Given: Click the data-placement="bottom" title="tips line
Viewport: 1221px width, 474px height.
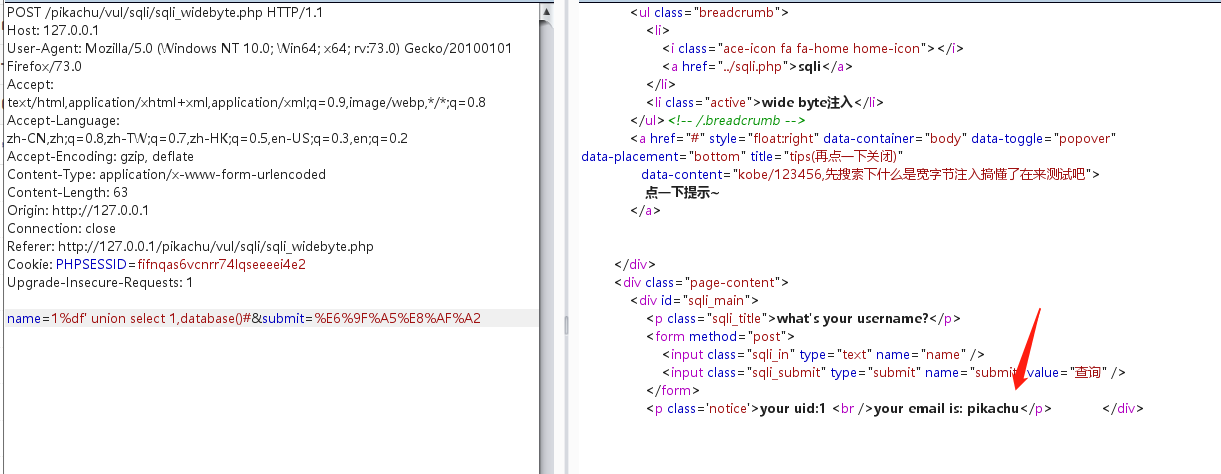Looking at the screenshot, I should coord(742,156).
